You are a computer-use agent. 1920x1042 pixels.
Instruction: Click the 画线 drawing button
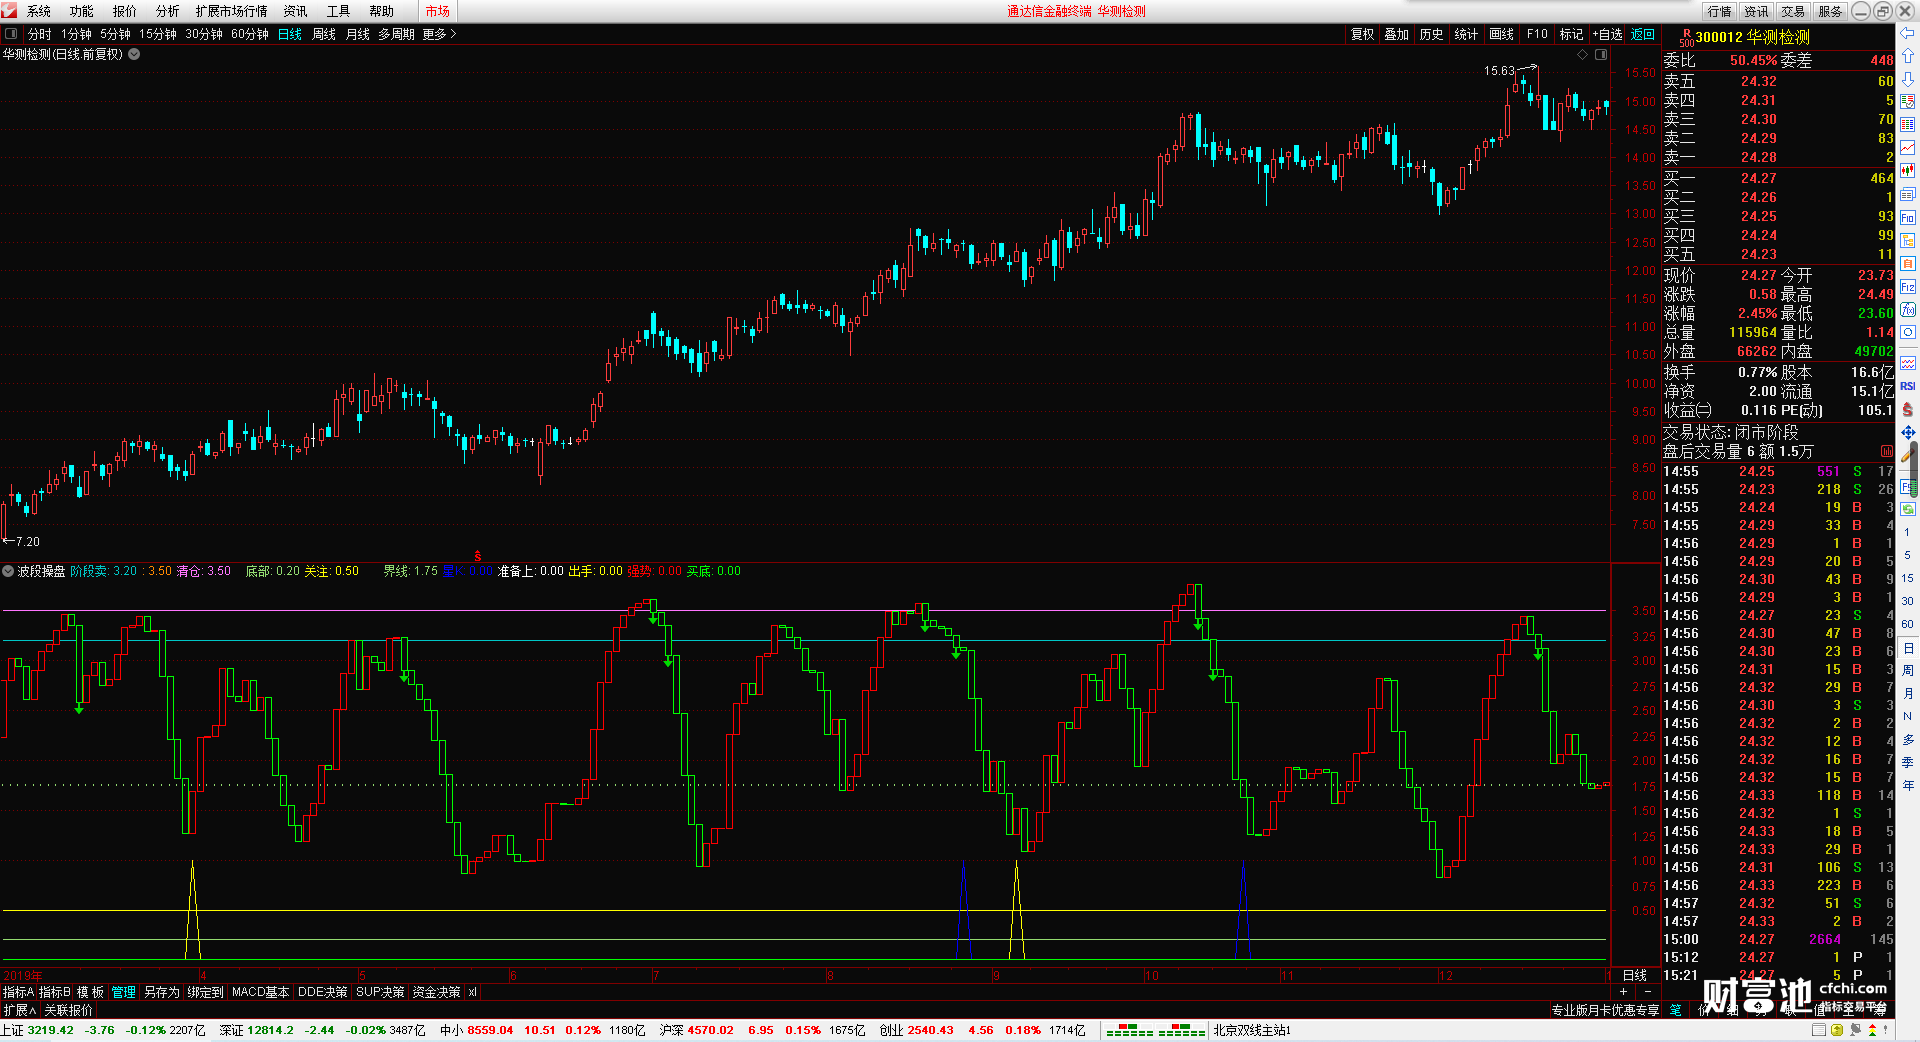coord(1501,34)
